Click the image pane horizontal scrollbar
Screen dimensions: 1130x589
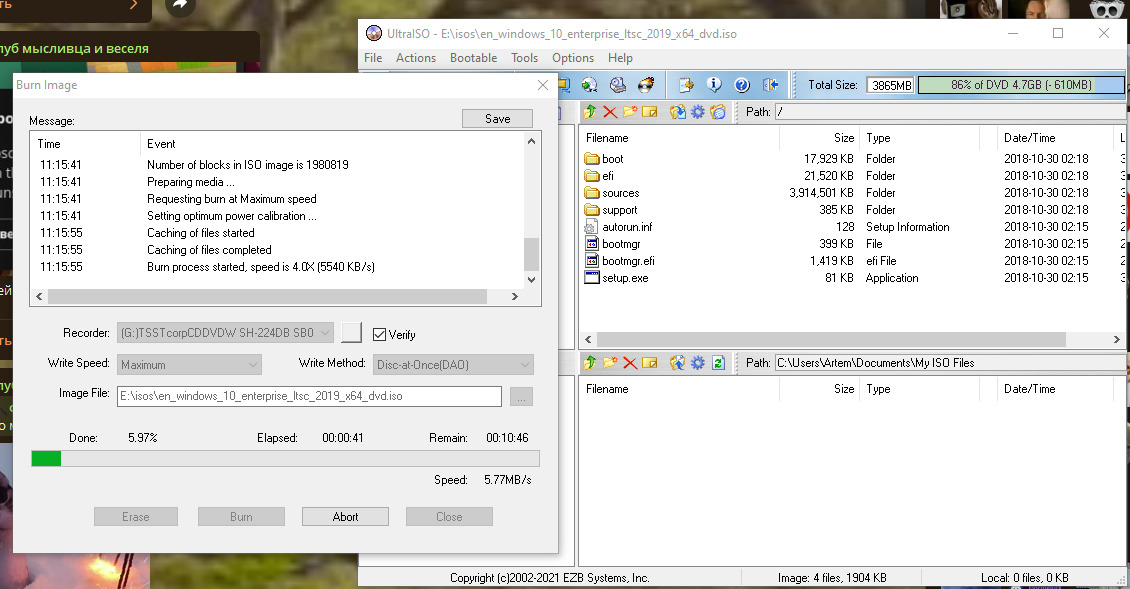click(x=831, y=340)
